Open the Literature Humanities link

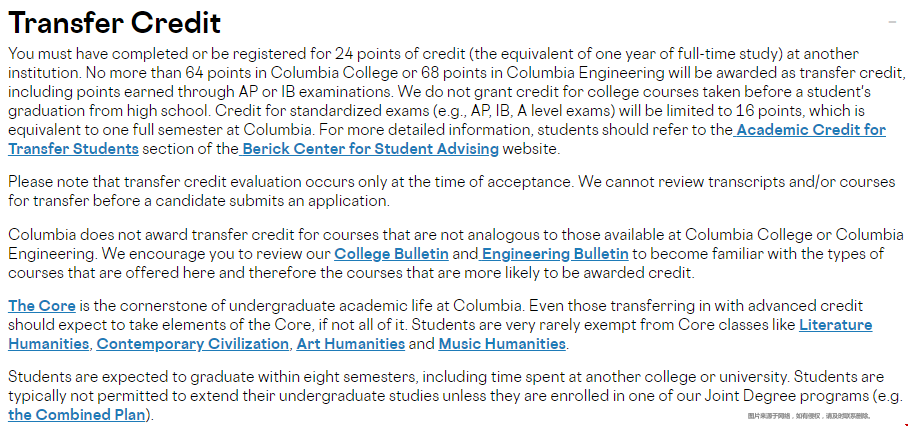(x=836, y=325)
